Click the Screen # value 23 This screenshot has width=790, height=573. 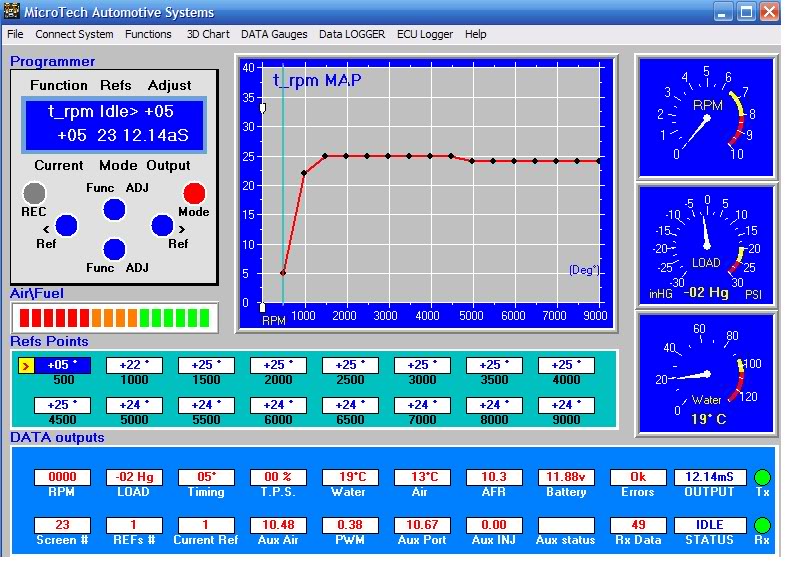pos(62,525)
